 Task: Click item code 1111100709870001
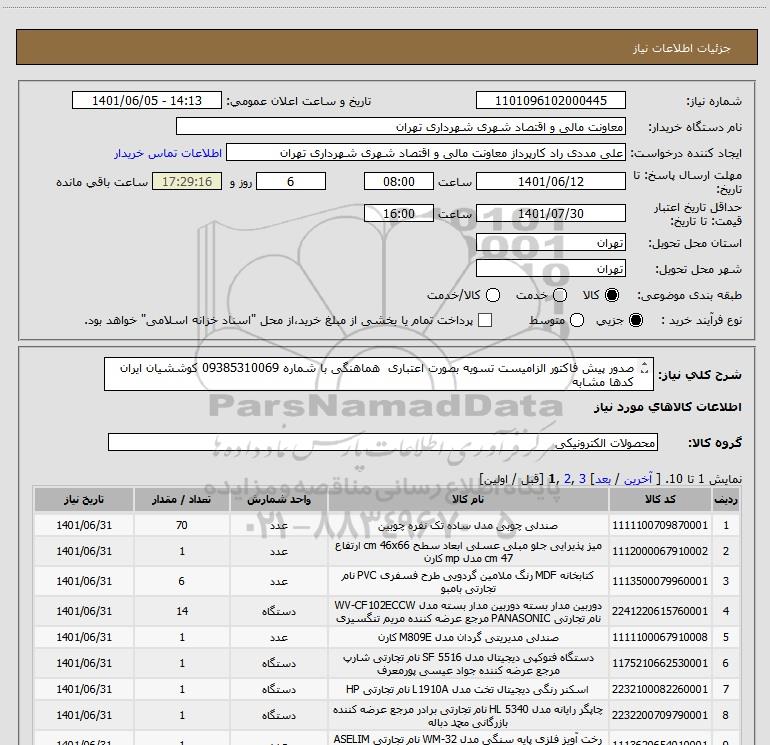(660, 525)
